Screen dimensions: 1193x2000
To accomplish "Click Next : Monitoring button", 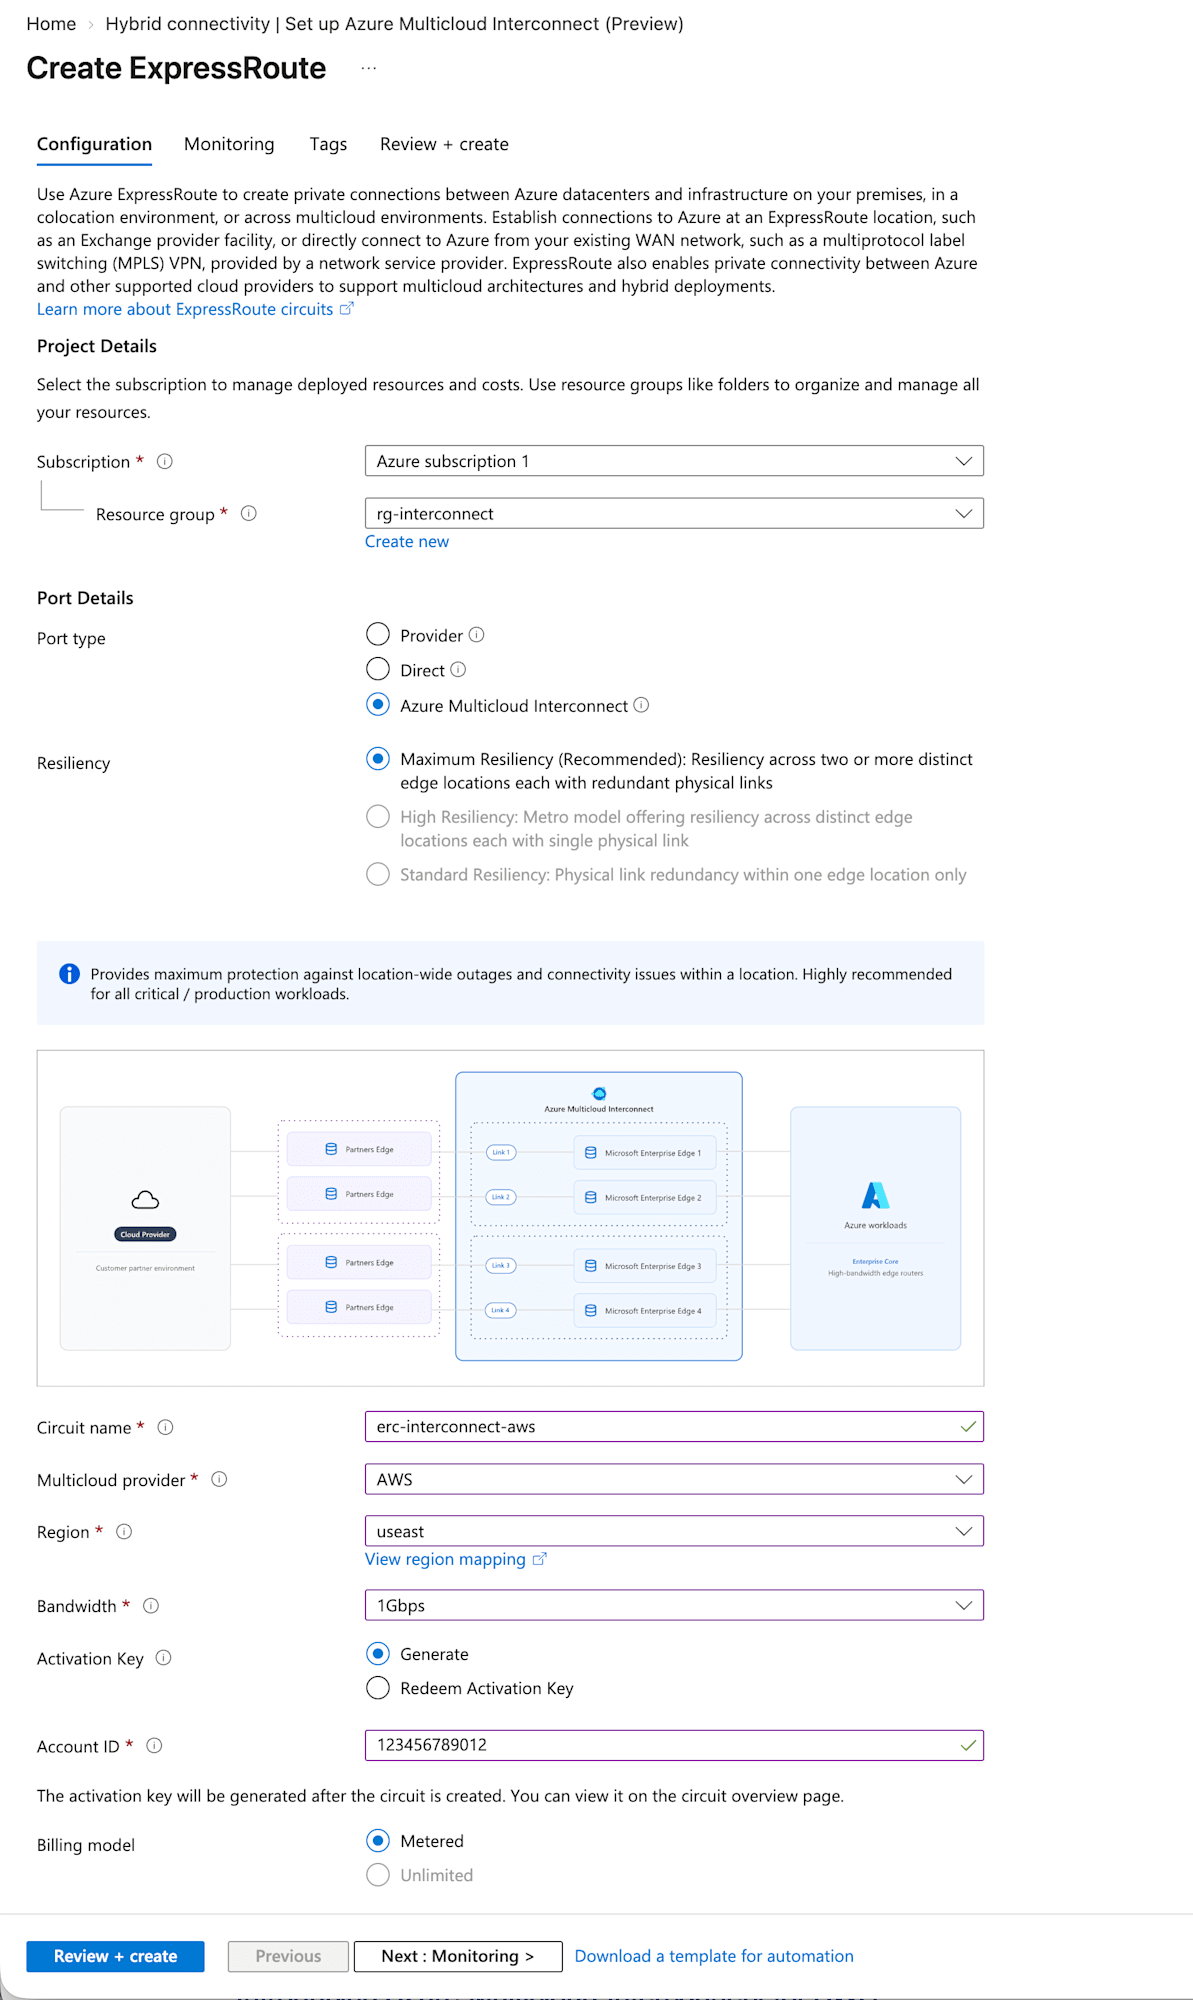I will click(x=458, y=1956).
